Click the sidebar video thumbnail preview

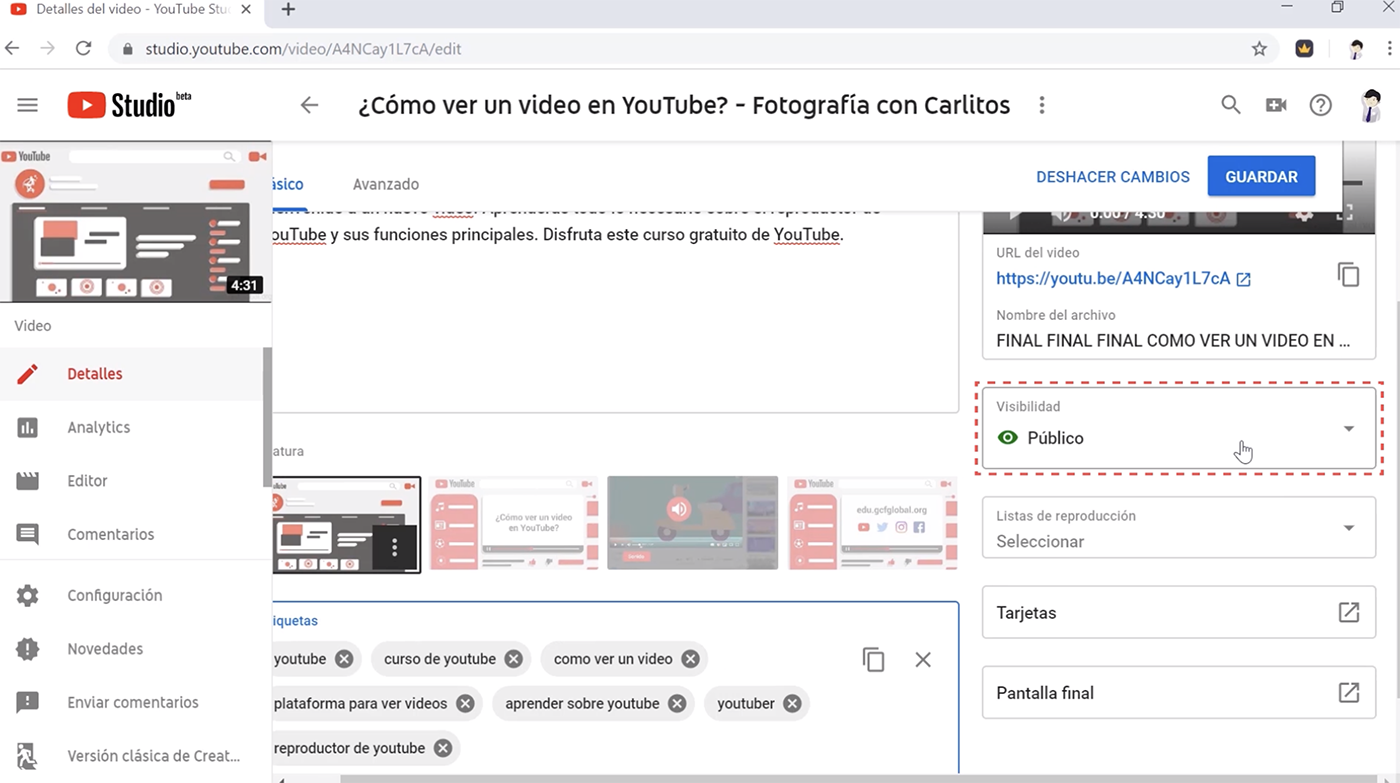(x=135, y=222)
